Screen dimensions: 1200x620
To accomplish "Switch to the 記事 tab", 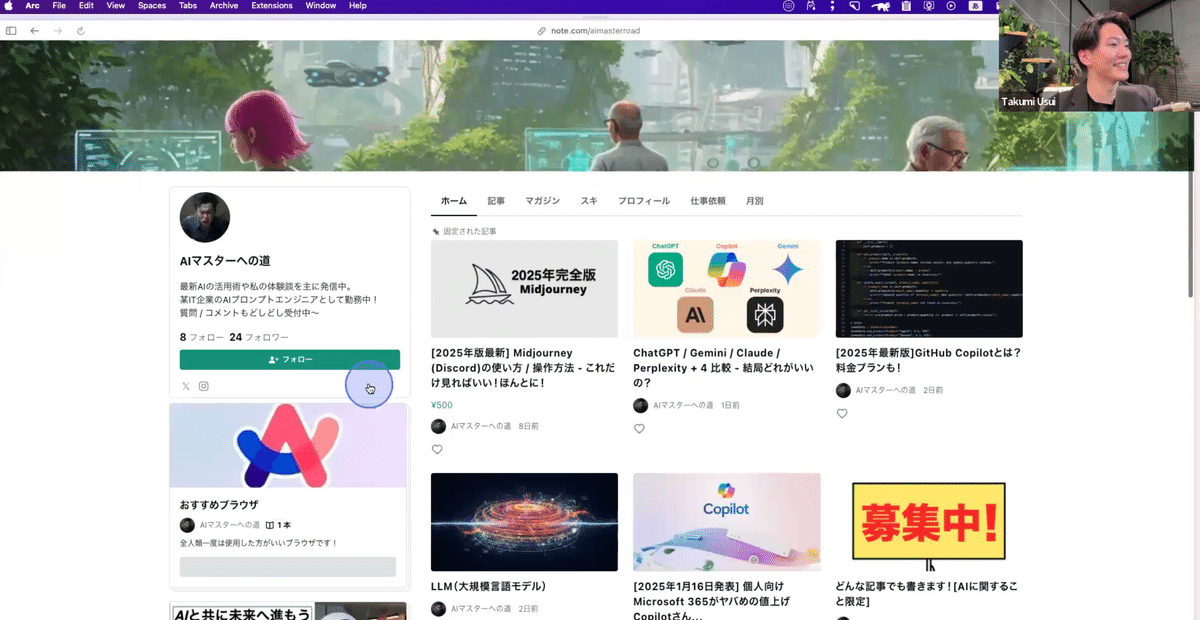I will click(x=496, y=200).
